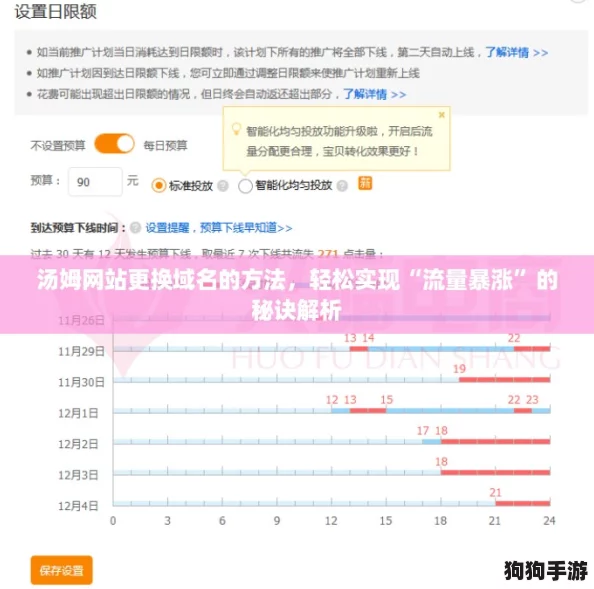Toggle the daily budget switch
This screenshot has width=594, height=589.
[114, 144]
